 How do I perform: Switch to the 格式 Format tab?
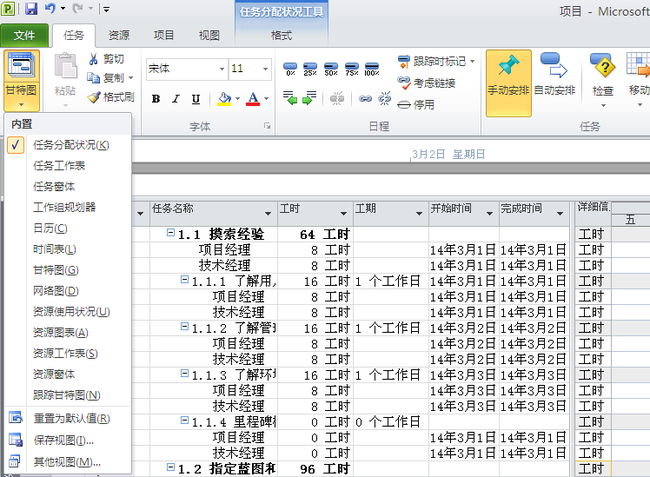coord(281,35)
